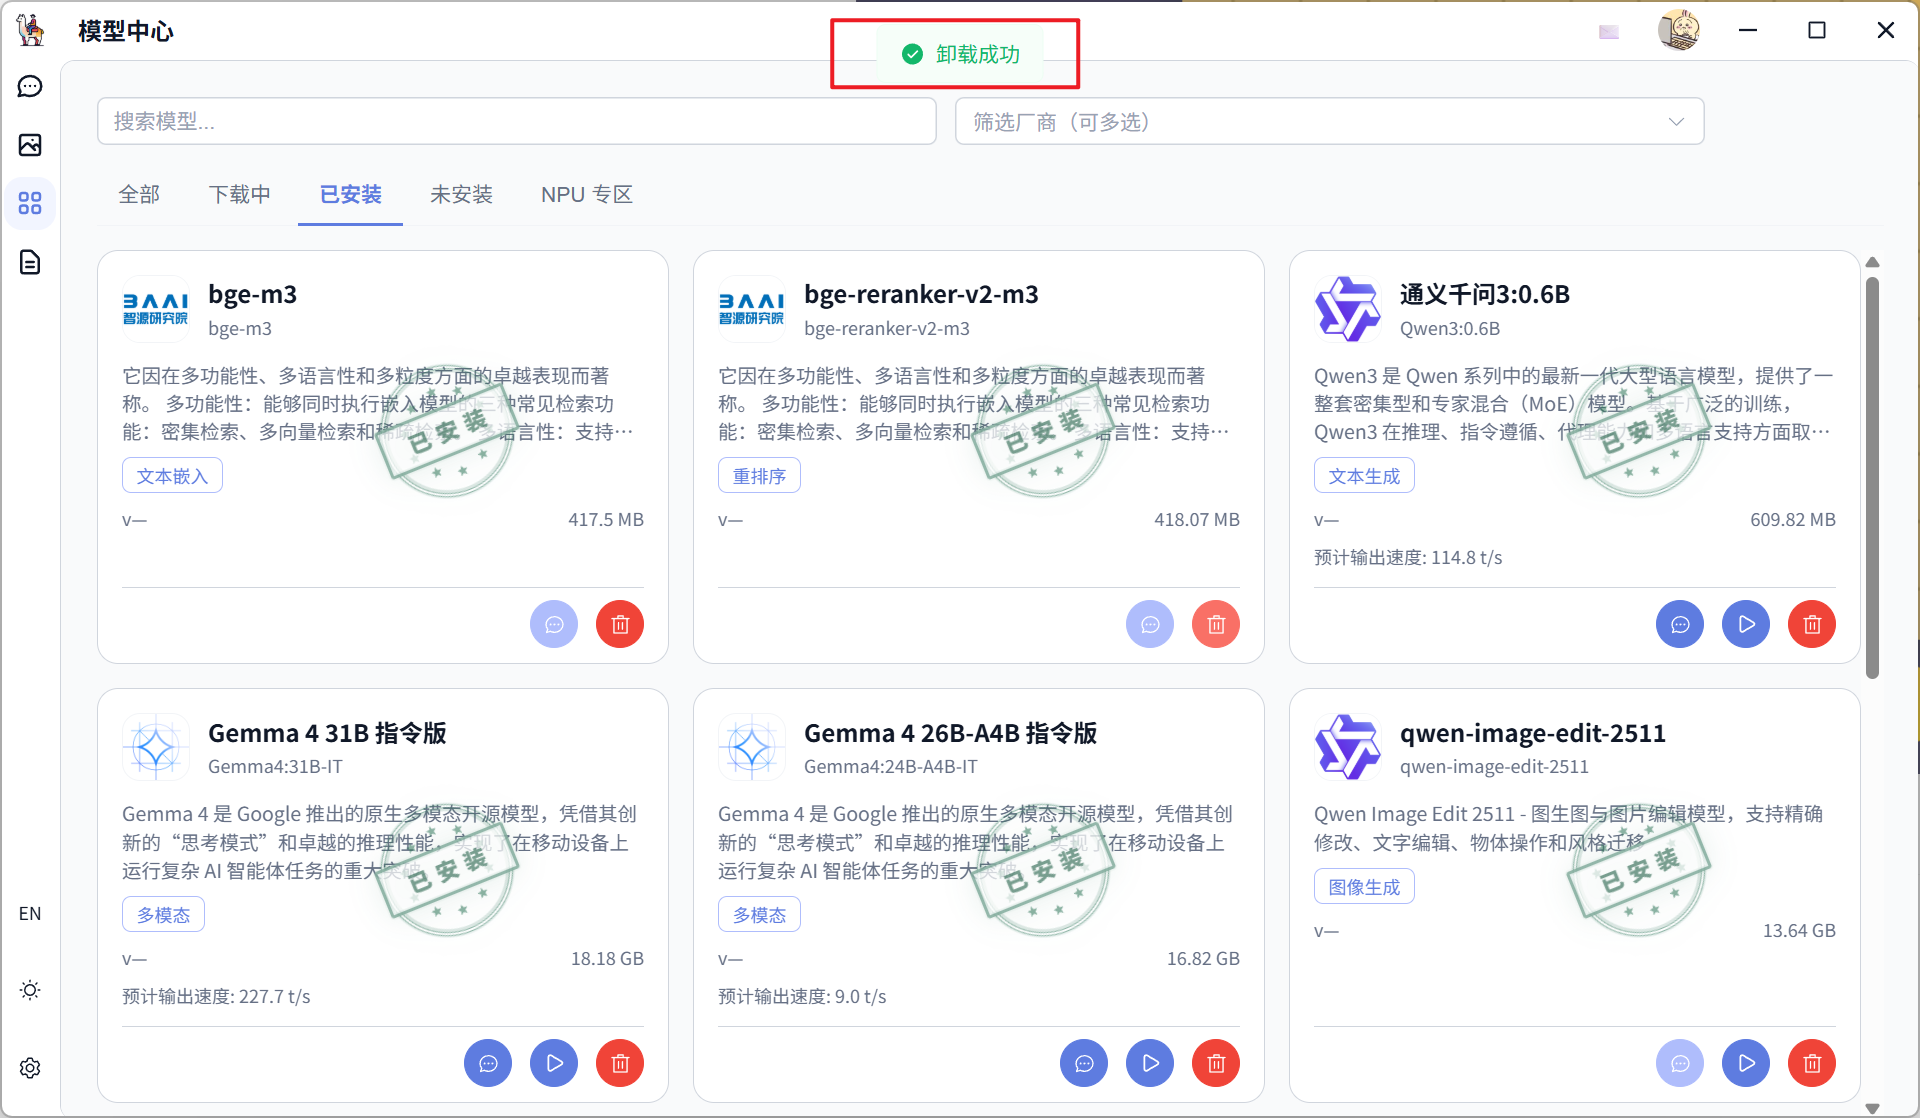The width and height of the screenshot is (1920, 1118).
Task: Click chat button on bge-reranker-v2-m3 card
Action: 1150,624
